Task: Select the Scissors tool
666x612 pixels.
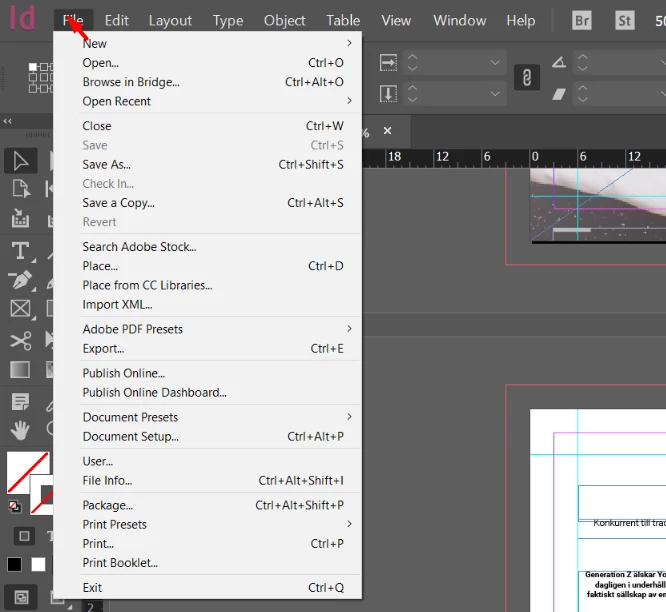Action: point(20,341)
